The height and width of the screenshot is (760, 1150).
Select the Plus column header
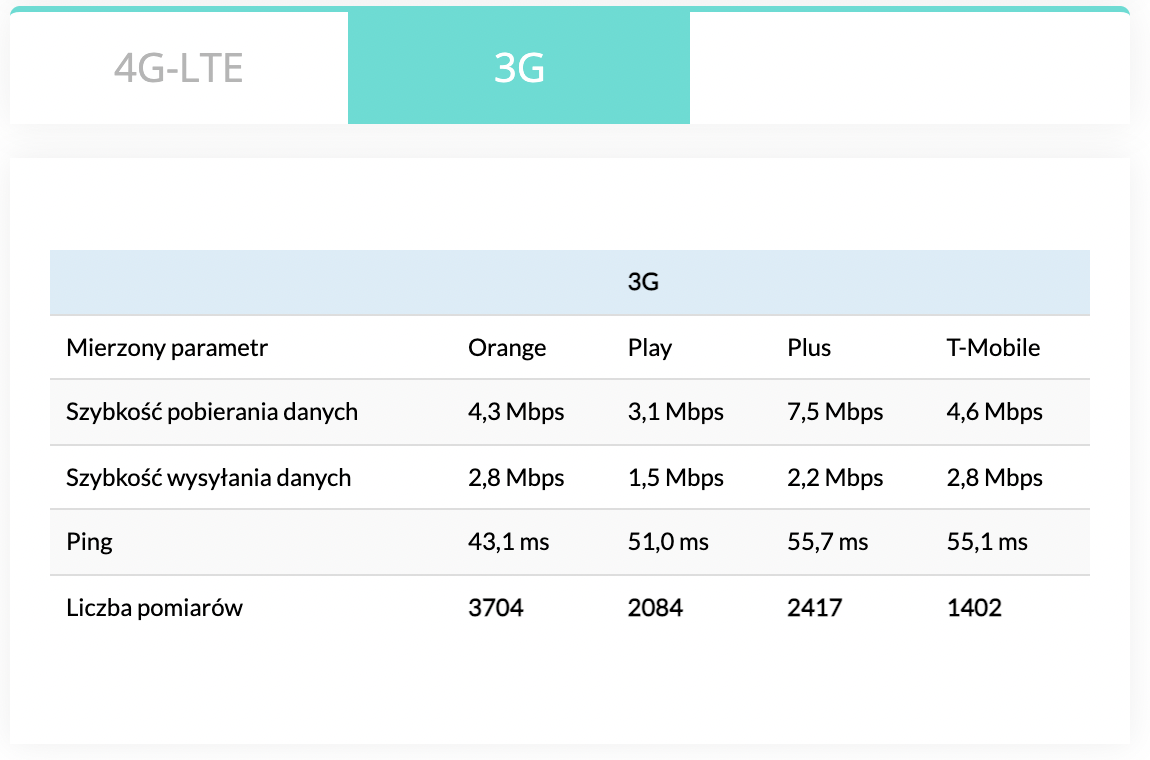(x=809, y=348)
